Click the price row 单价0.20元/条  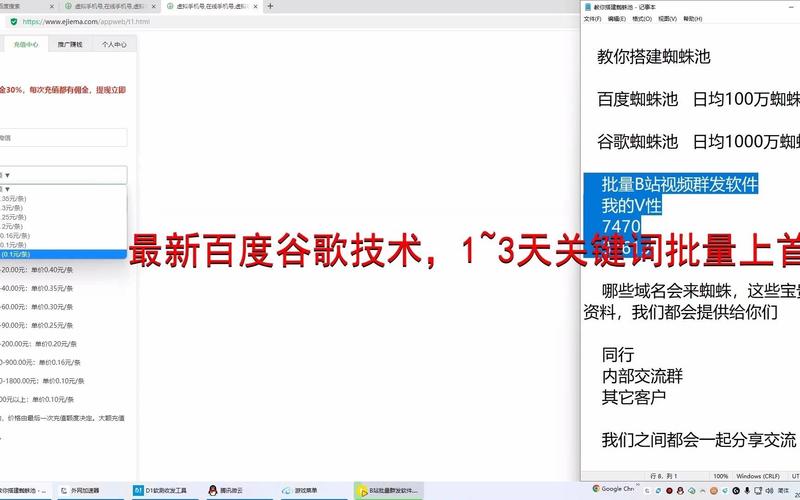point(39,344)
